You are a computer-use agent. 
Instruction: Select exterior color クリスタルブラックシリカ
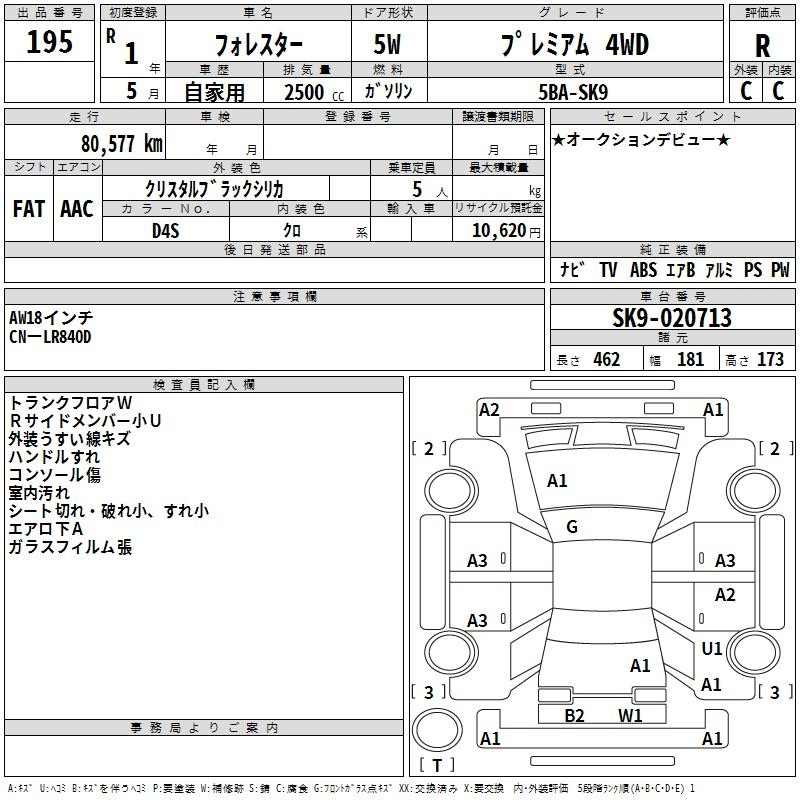click(x=214, y=189)
